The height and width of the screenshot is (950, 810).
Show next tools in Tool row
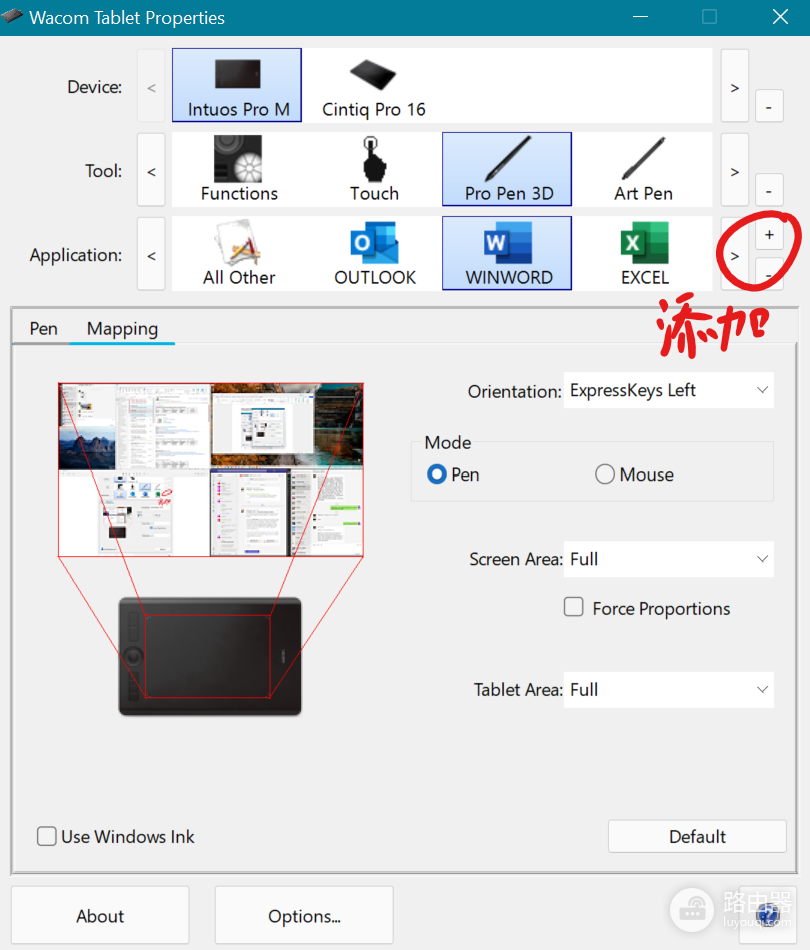click(x=734, y=170)
